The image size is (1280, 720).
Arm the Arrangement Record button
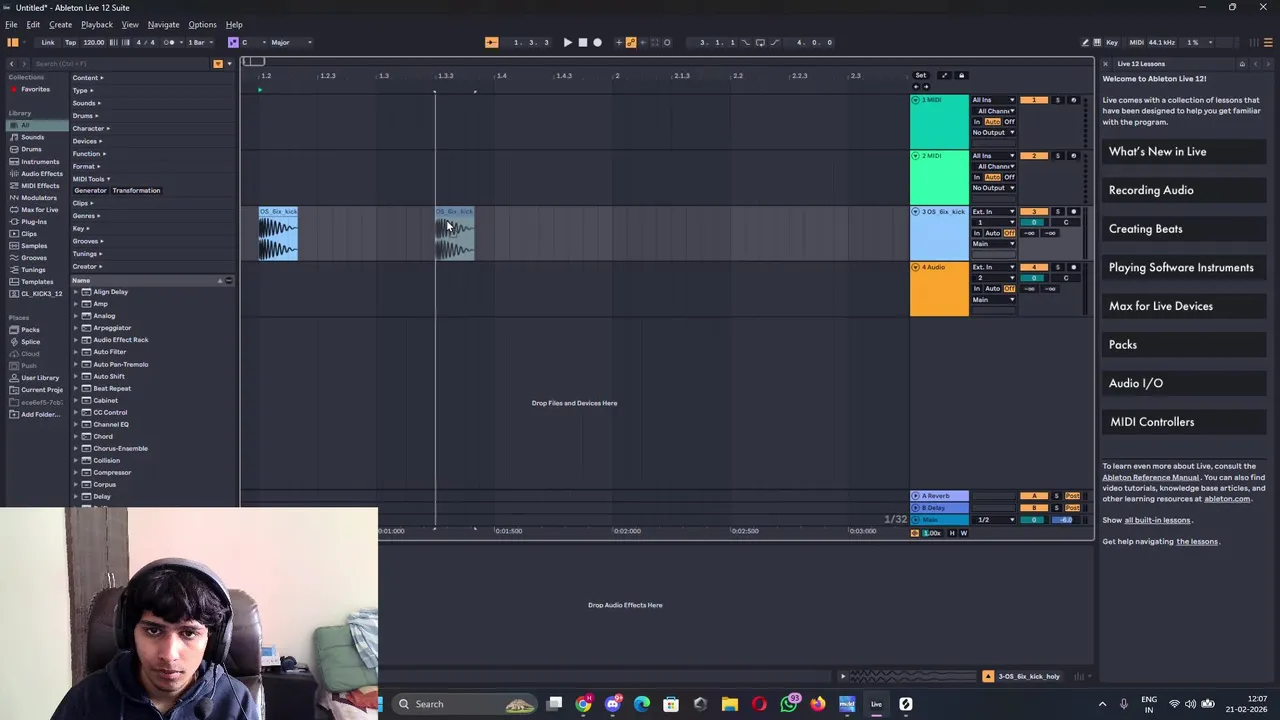(597, 42)
